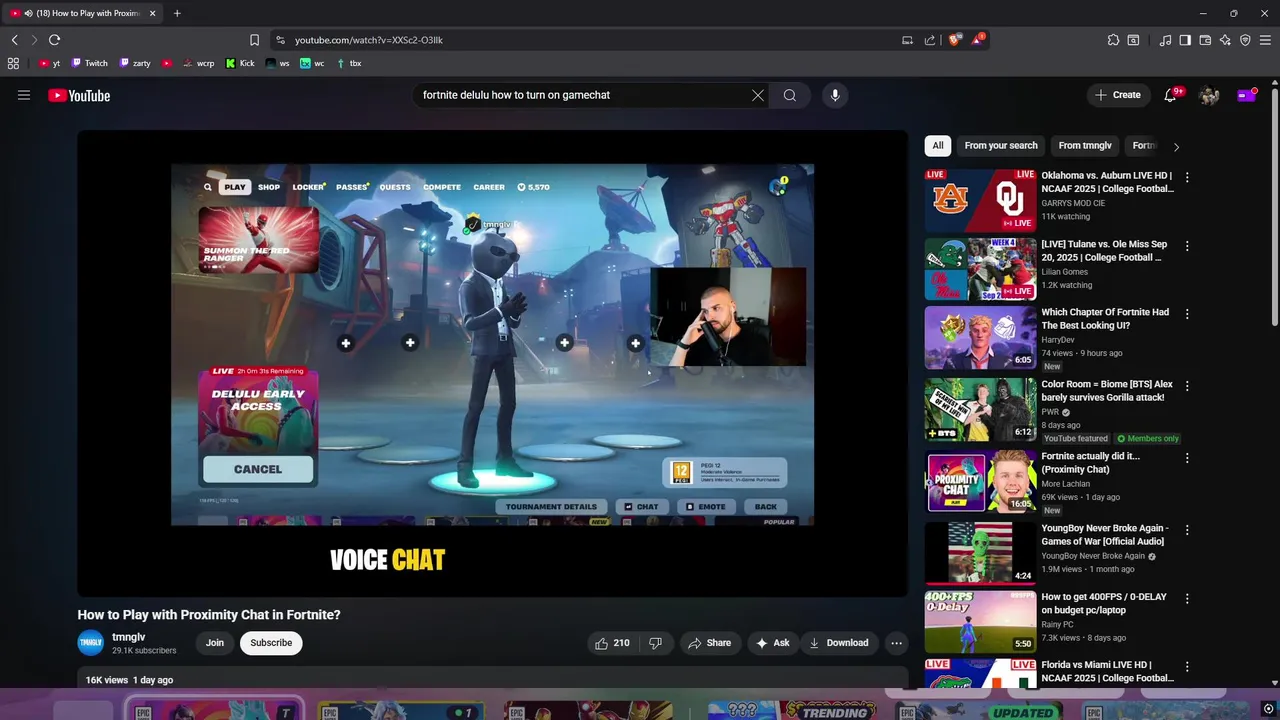
Task: Open more actions ellipsis under the video
Action: click(x=897, y=643)
